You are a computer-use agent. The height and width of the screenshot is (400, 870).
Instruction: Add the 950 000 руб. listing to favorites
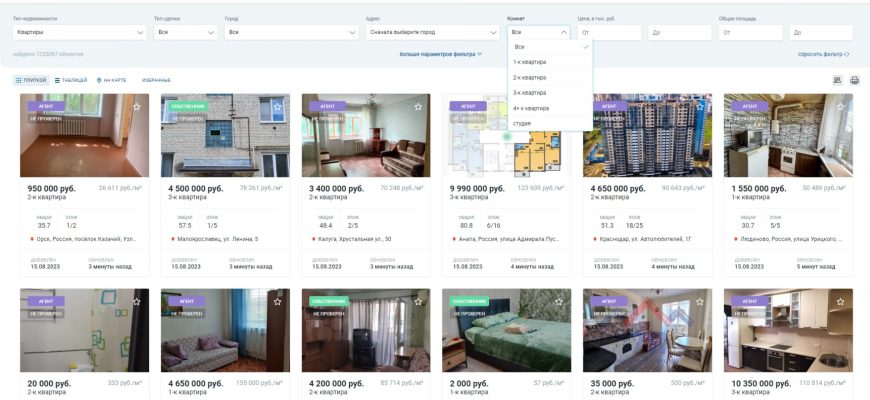click(x=138, y=106)
